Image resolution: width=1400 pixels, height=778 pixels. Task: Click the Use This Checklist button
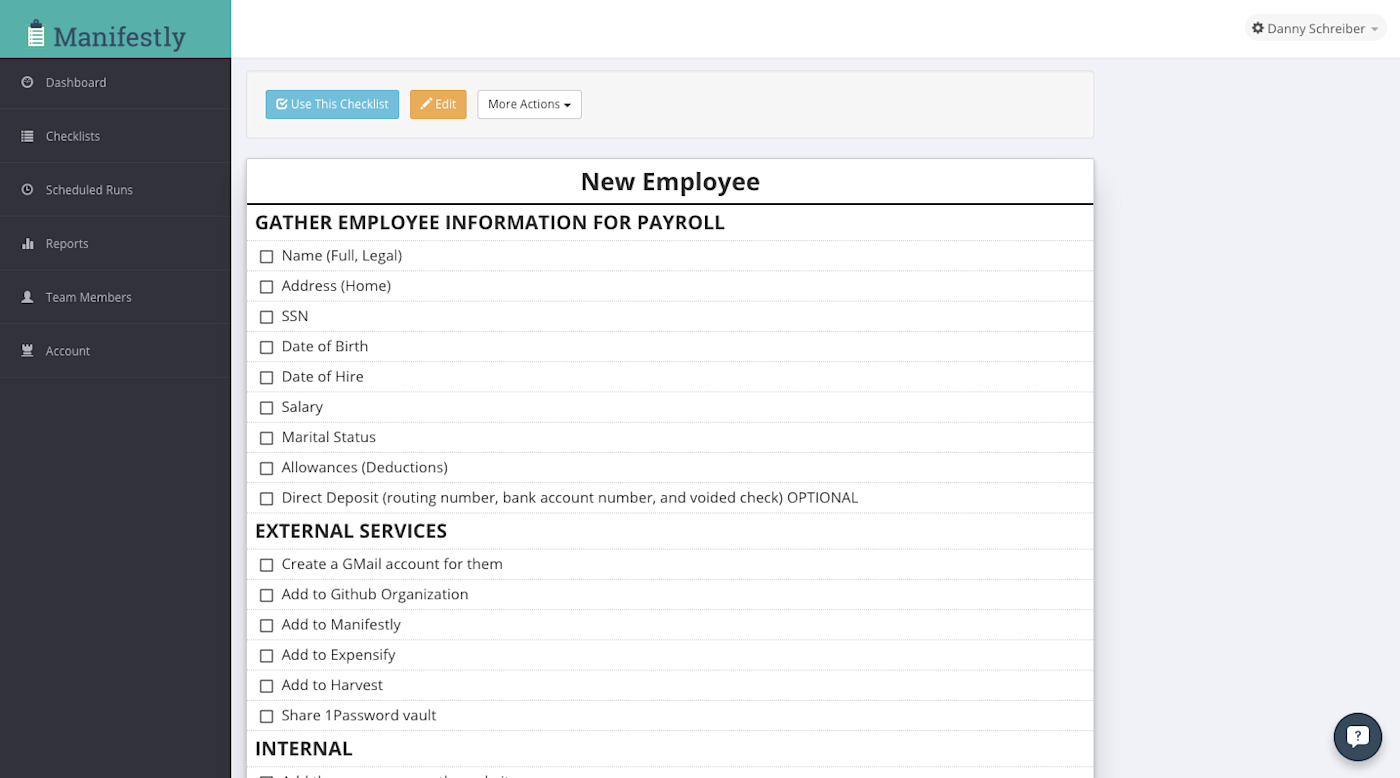point(332,104)
